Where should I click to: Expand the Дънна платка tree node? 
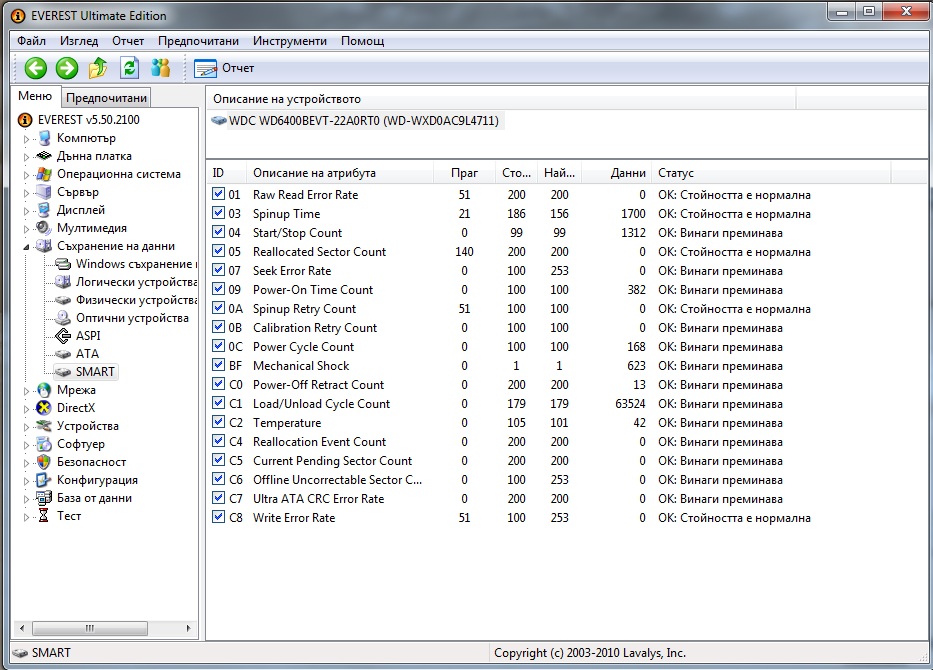(x=26, y=157)
